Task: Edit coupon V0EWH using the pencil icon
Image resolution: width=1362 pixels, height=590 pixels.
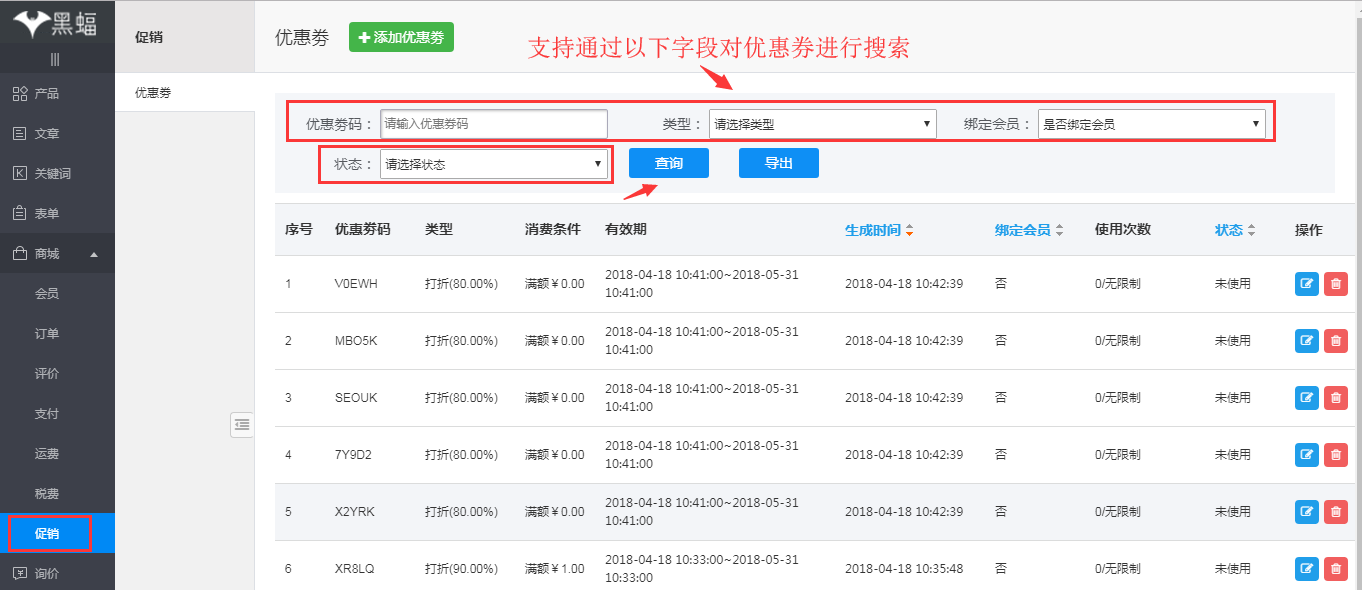Action: pos(1306,284)
